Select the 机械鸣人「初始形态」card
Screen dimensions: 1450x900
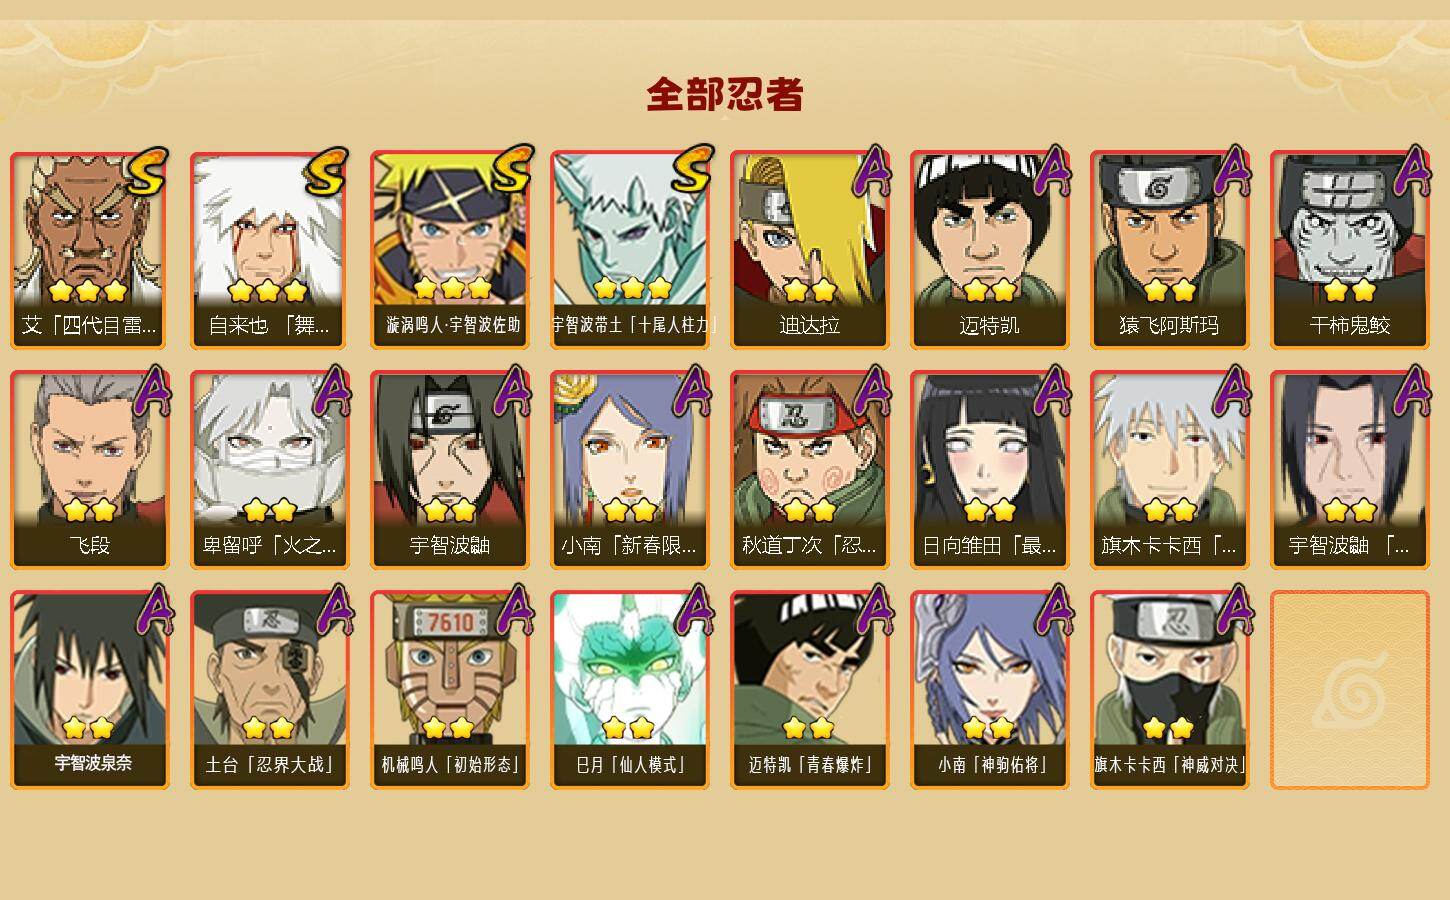coord(449,689)
